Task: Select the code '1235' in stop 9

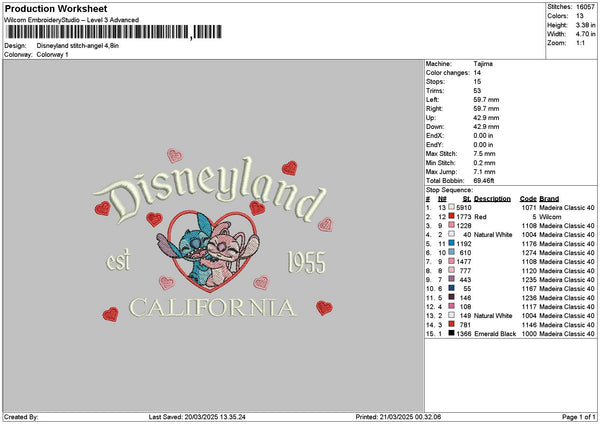Action: 529,280
